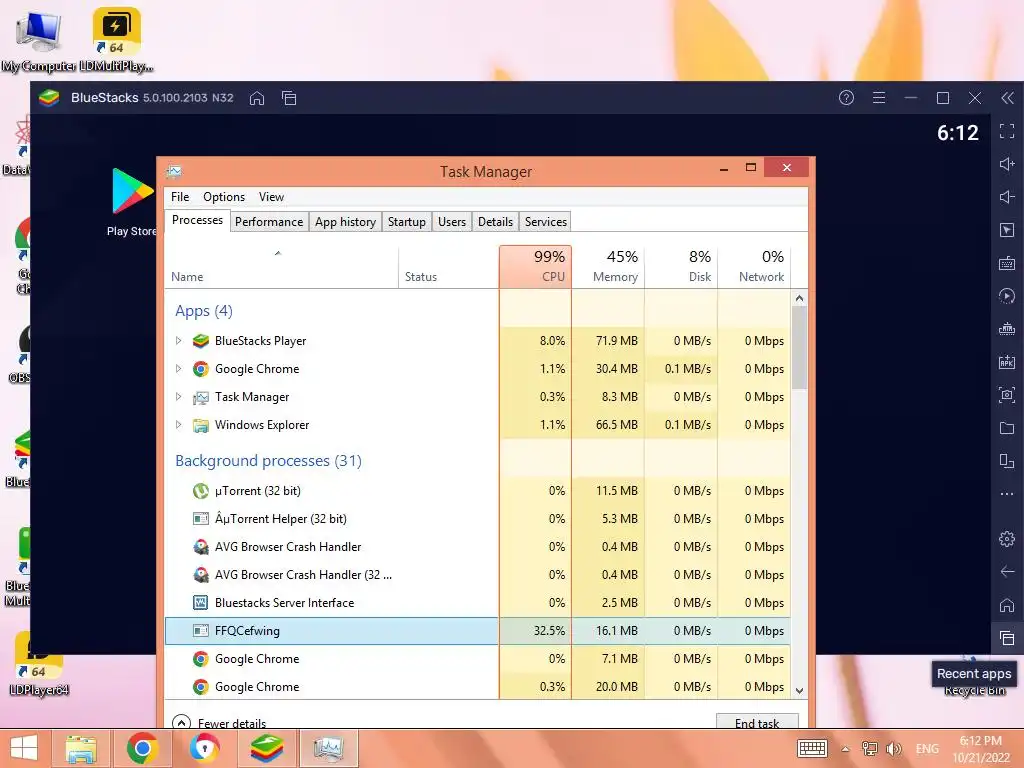Open the Play Store app icon
Viewport: 1024px width, 768px height.
(x=131, y=202)
